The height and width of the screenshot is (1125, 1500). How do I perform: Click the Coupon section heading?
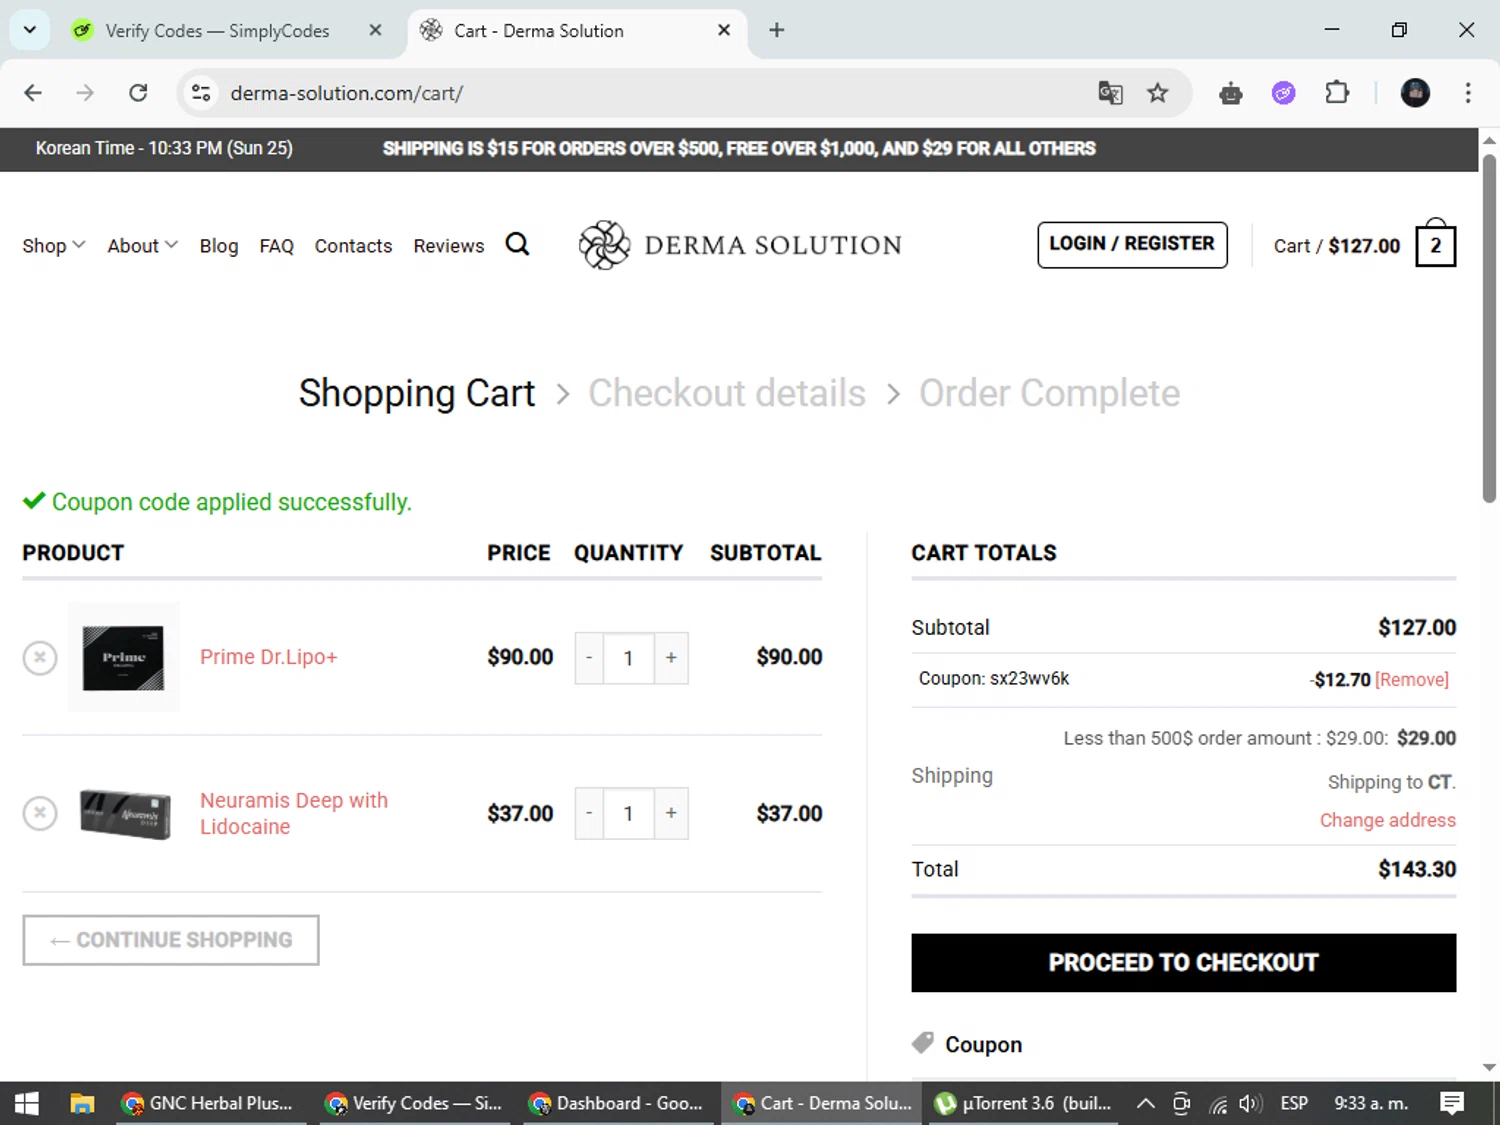(983, 1044)
